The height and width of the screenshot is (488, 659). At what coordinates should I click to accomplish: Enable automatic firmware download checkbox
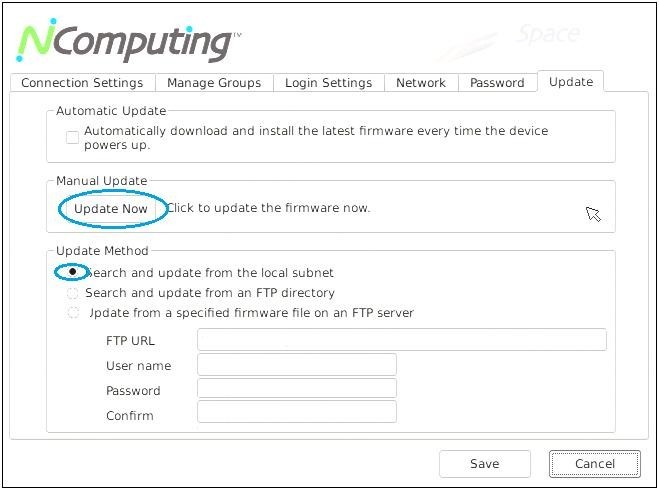click(x=72, y=137)
